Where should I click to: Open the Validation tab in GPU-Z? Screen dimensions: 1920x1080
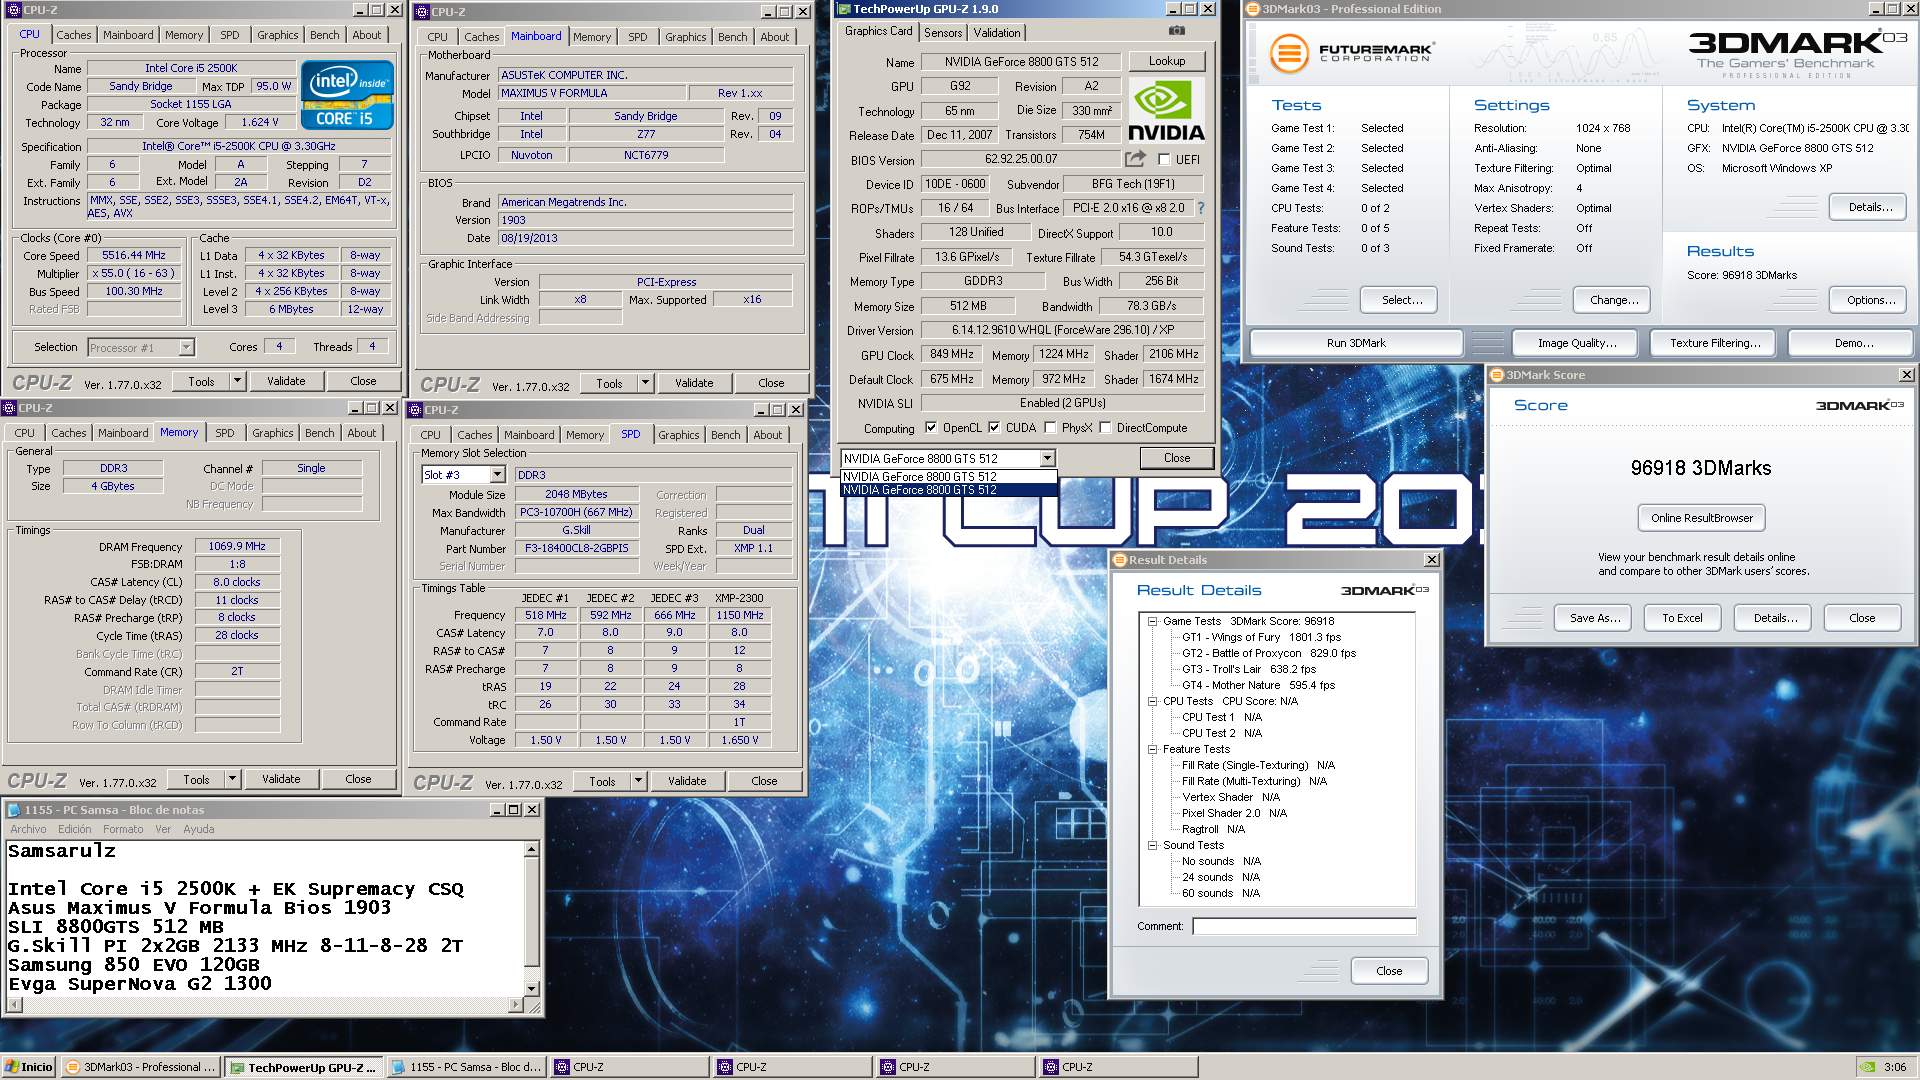(997, 33)
